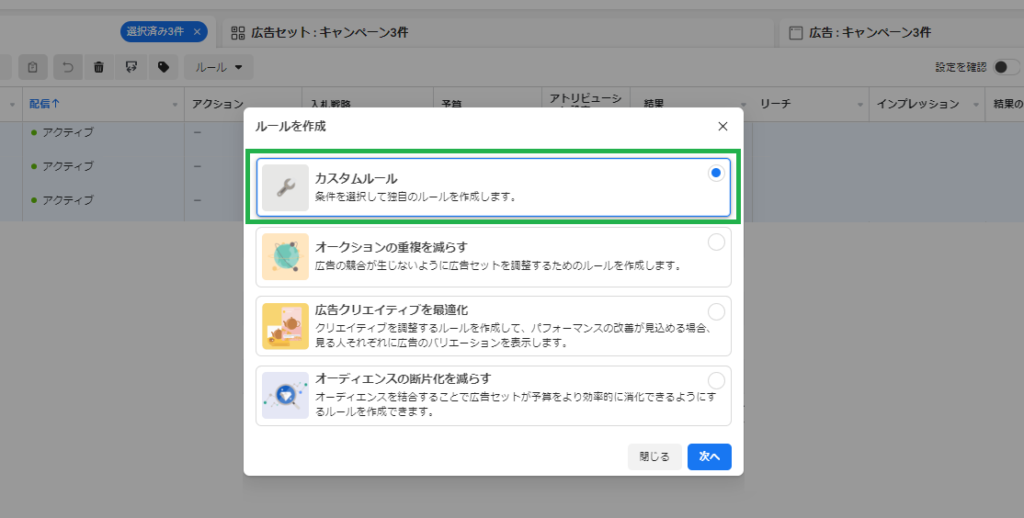Click the trash delete icon
The height and width of the screenshot is (518, 1024).
point(99,67)
